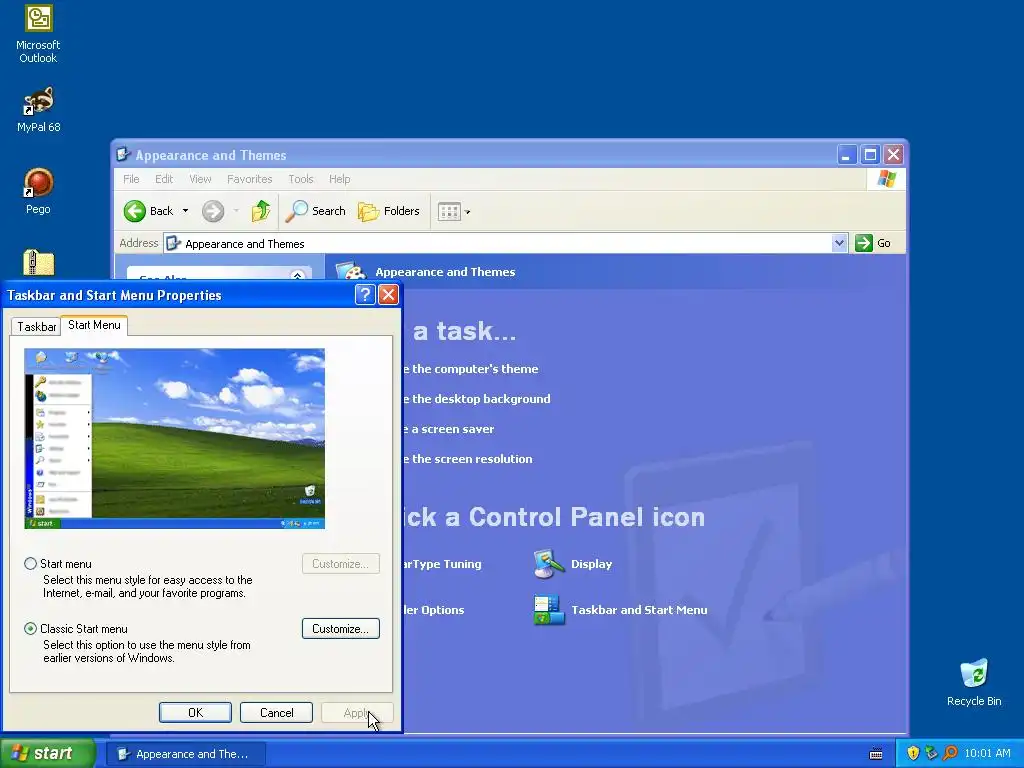The height and width of the screenshot is (768, 1024).
Task: Click the on-screen keyboard taskbar icon
Action: pyautogui.click(x=876, y=754)
